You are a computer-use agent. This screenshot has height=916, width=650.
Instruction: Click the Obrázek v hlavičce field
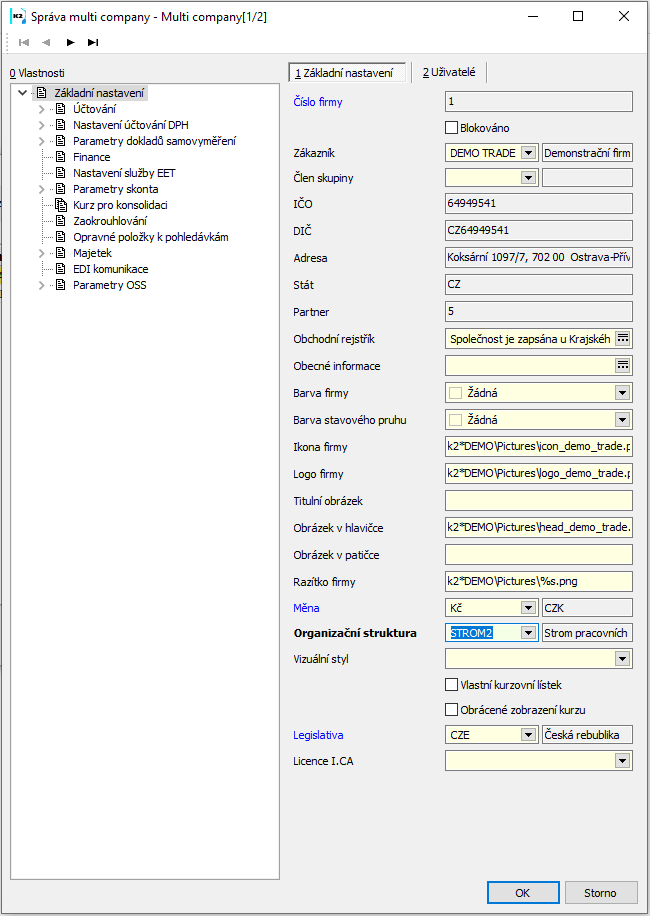538,528
